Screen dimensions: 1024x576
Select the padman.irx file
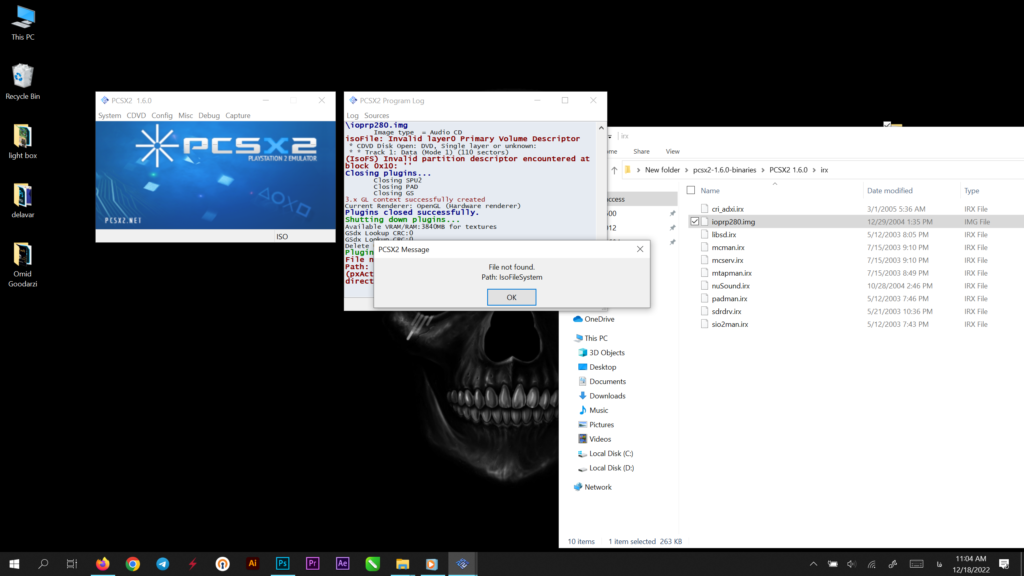pos(727,298)
